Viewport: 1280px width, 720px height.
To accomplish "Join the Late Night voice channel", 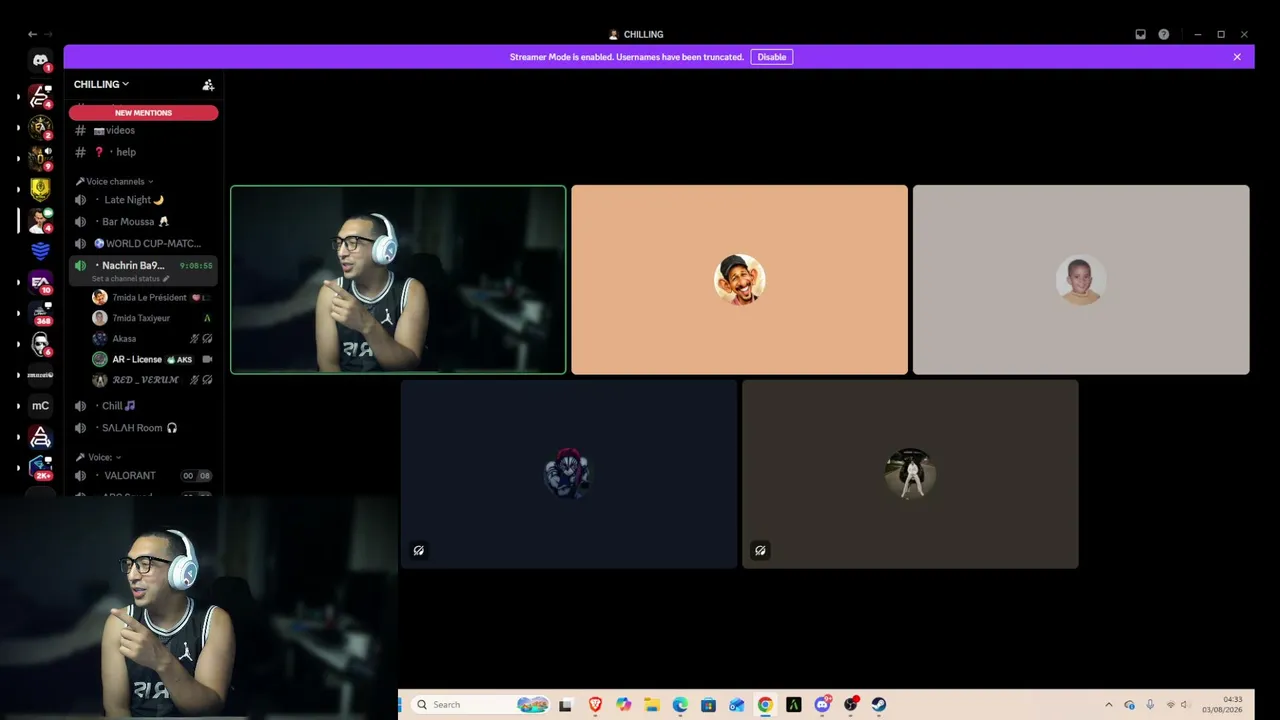I will [144, 200].
